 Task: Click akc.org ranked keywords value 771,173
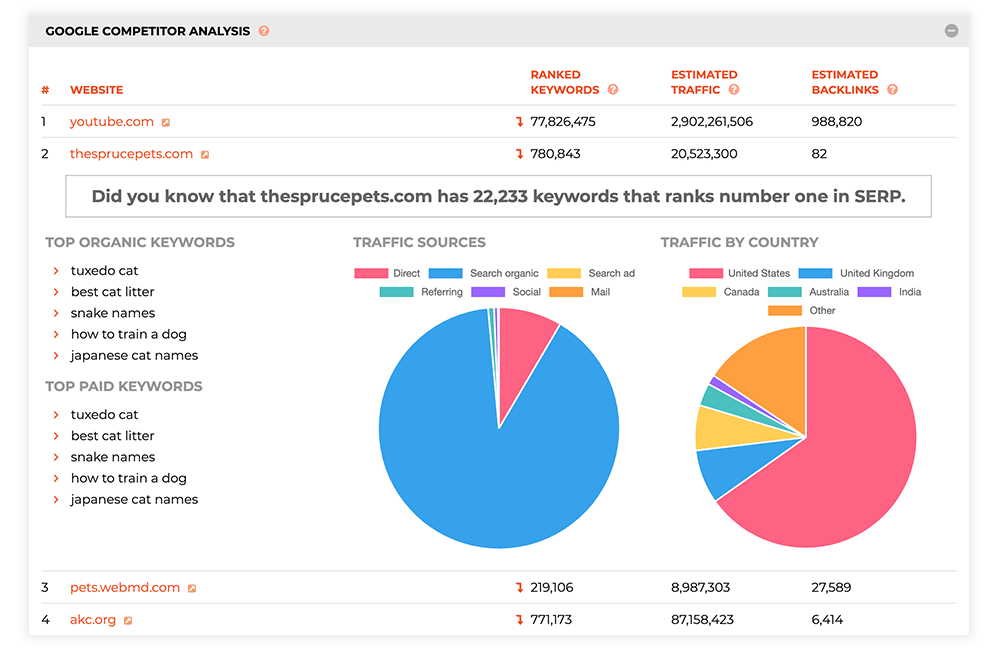click(x=551, y=619)
